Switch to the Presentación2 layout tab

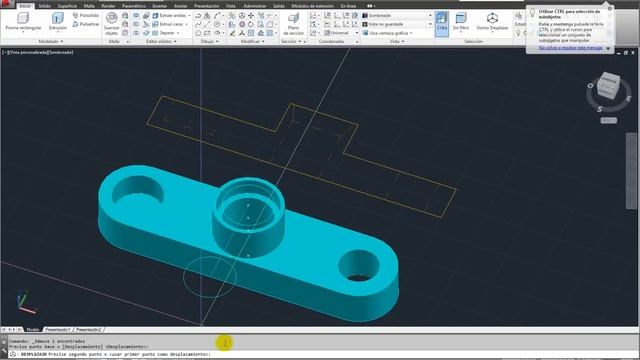(89, 329)
